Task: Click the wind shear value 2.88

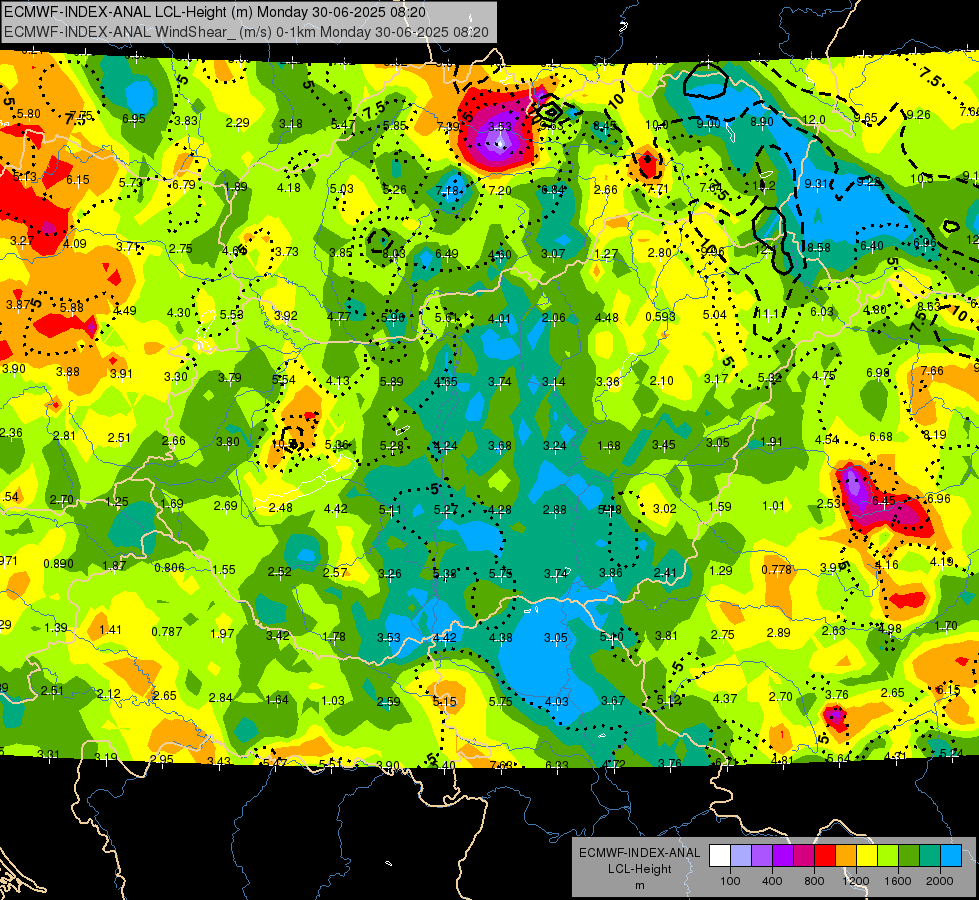Action: 554,510
